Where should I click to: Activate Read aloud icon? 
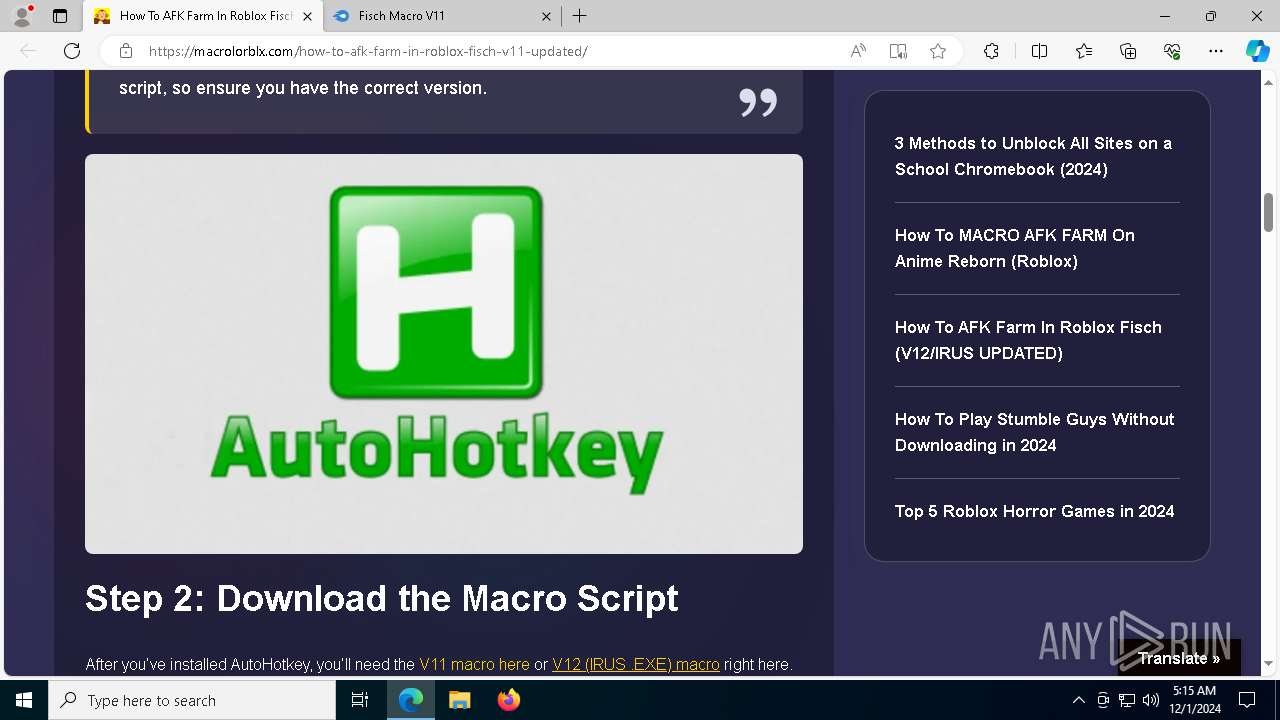(x=858, y=51)
